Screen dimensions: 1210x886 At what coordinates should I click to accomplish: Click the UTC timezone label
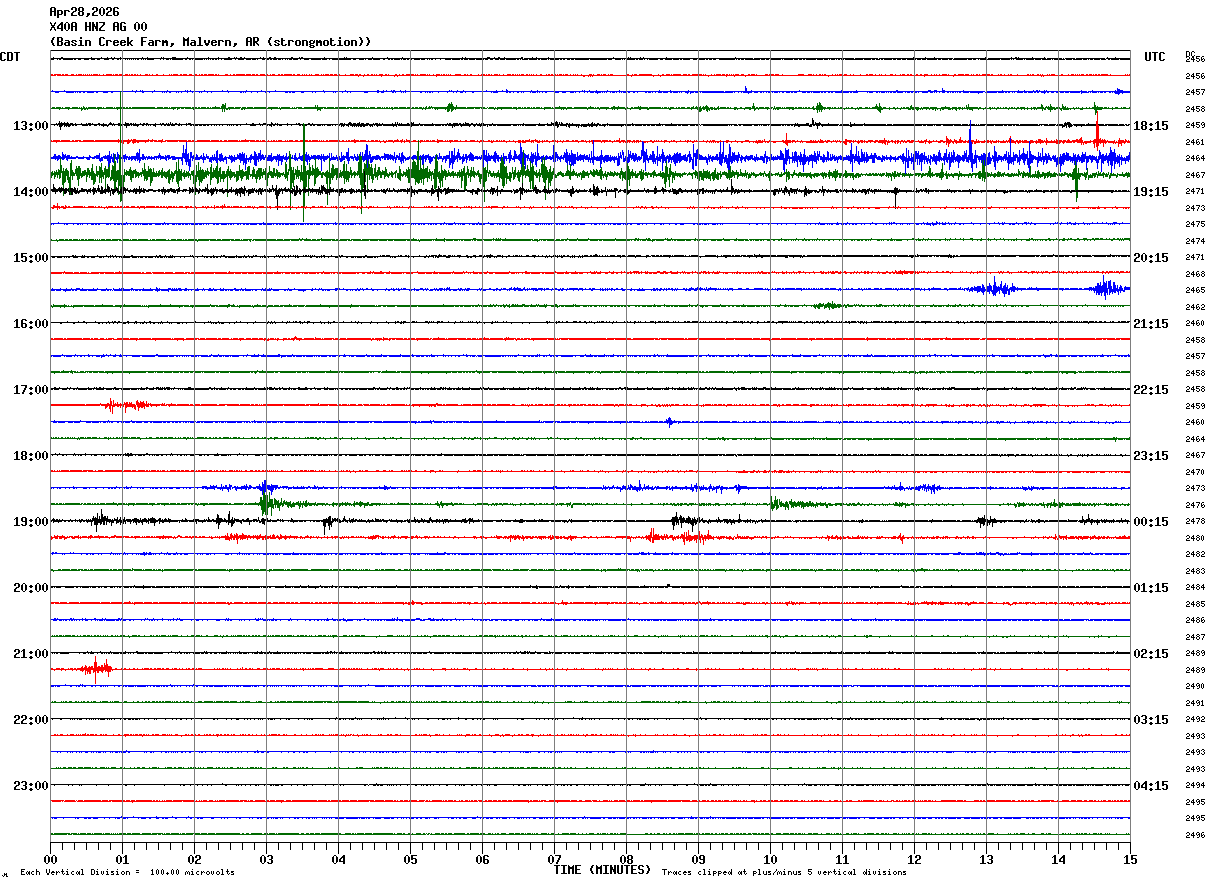pyautogui.click(x=1155, y=57)
